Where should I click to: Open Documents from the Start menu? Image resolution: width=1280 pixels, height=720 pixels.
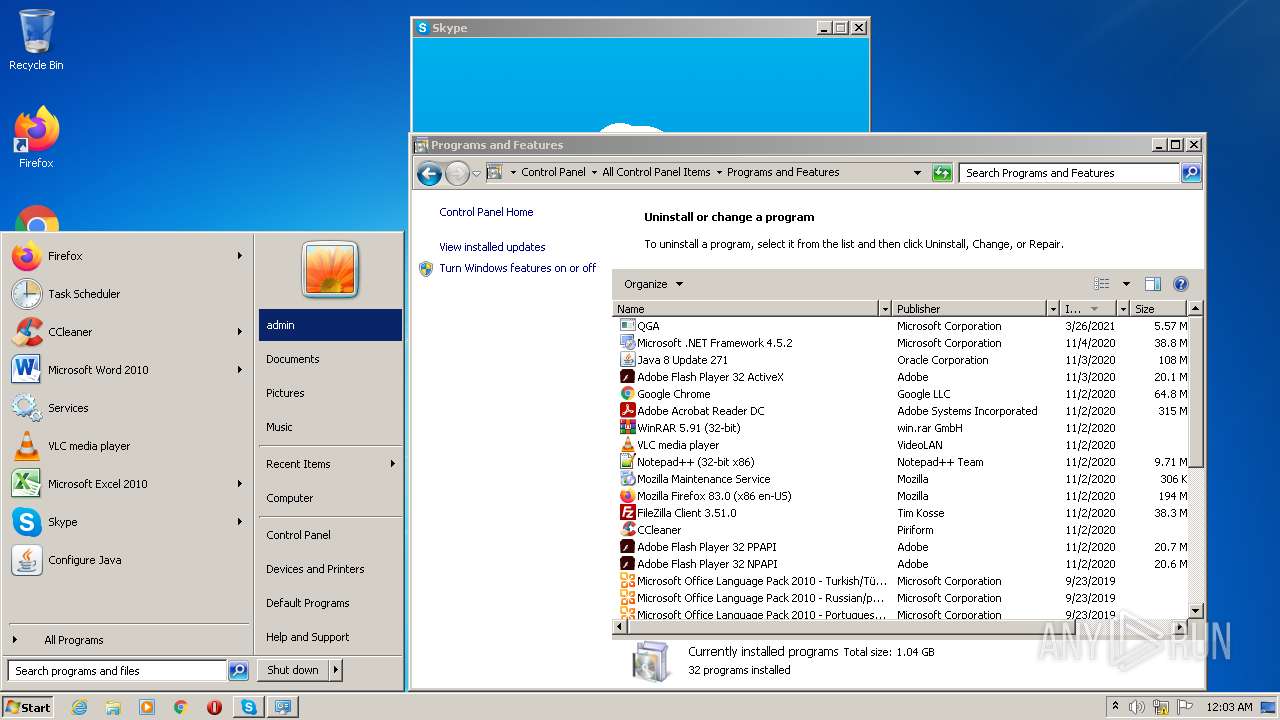(330, 359)
